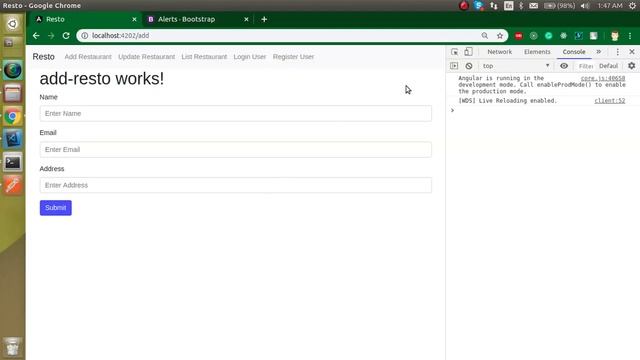Go to the Login User page

tap(250, 57)
